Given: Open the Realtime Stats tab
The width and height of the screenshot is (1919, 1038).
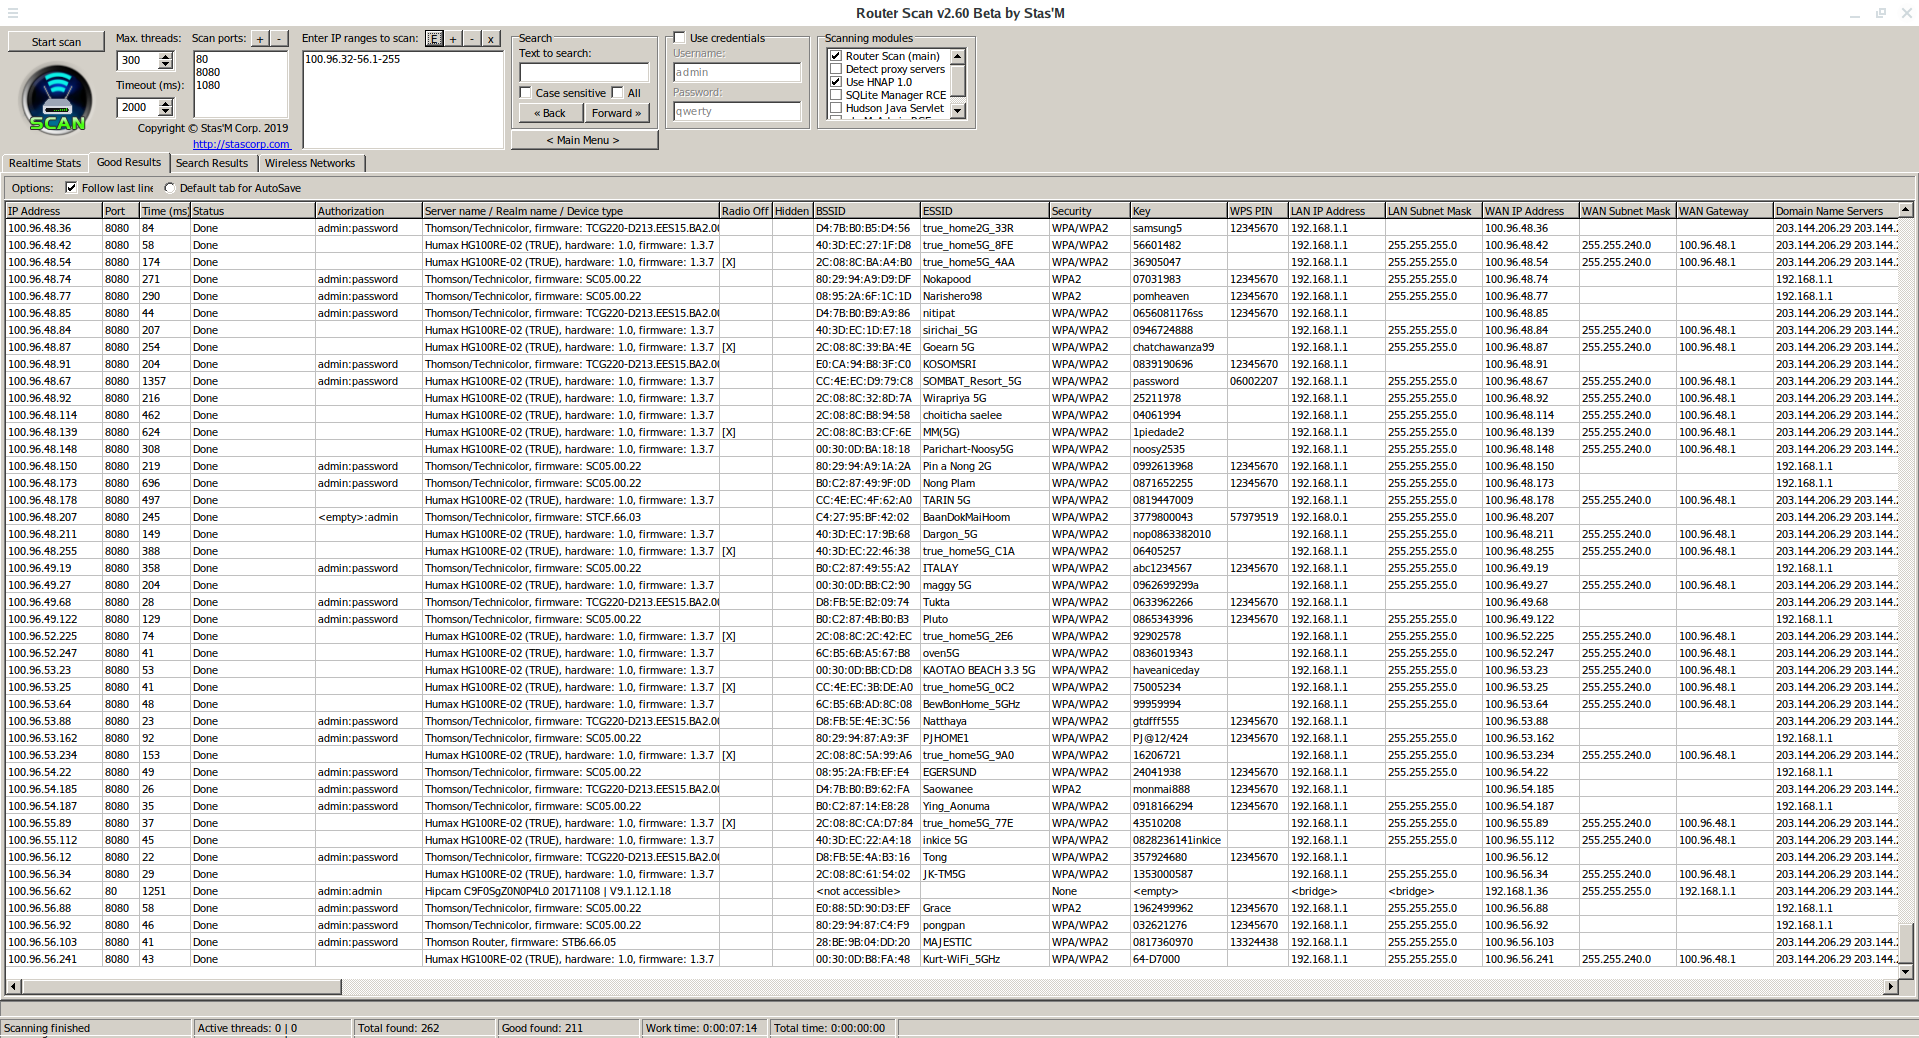Looking at the screenshot, I should (45, 163).
